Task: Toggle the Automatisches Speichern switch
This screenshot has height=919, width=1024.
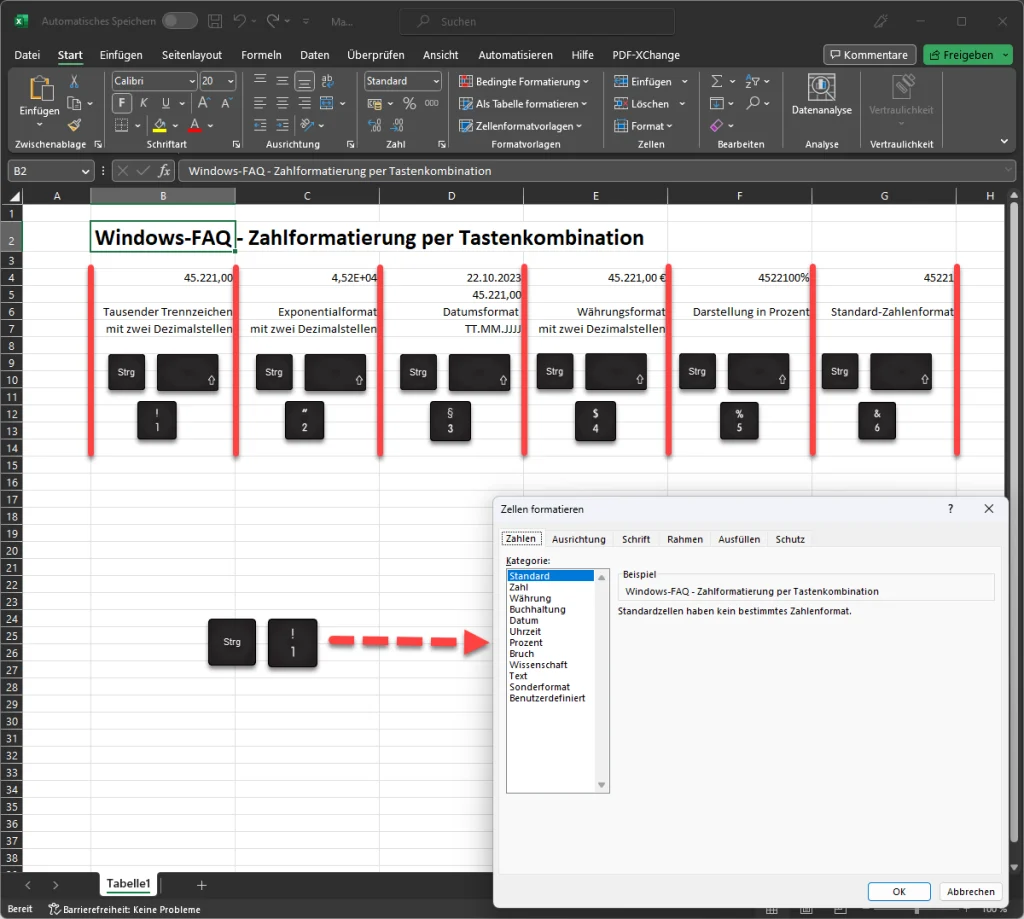Action: click(x=180, y=21)
